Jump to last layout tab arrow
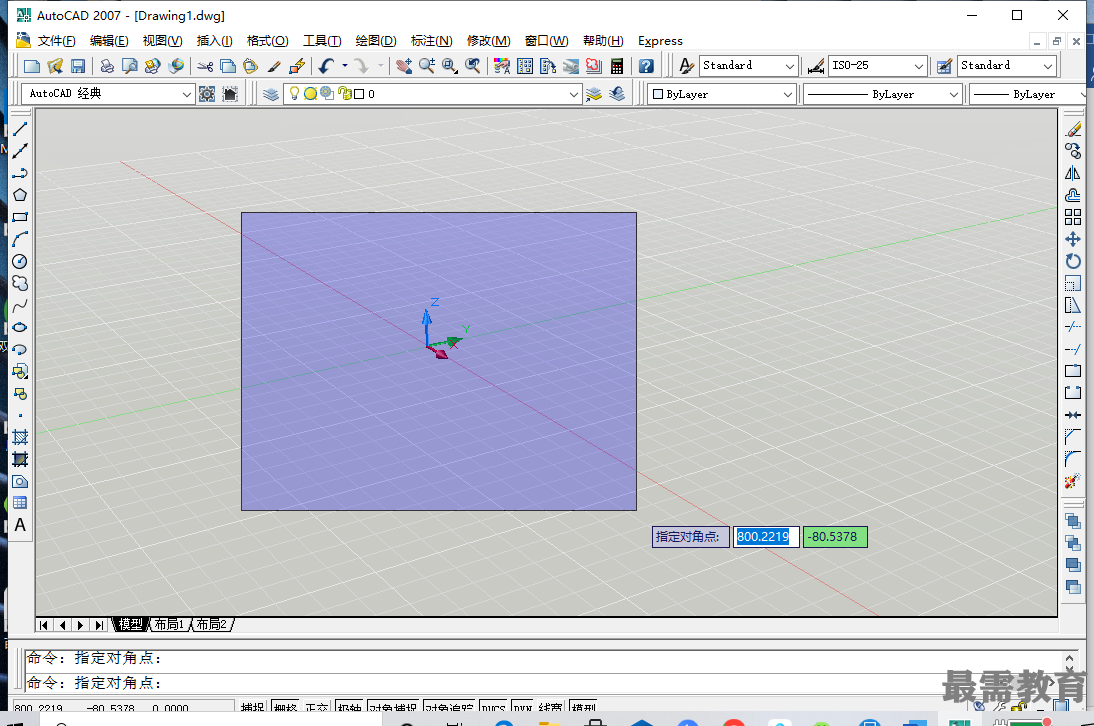Image resolution: width=1094 pixels, height=726 pixels. (x=99, y=625)
